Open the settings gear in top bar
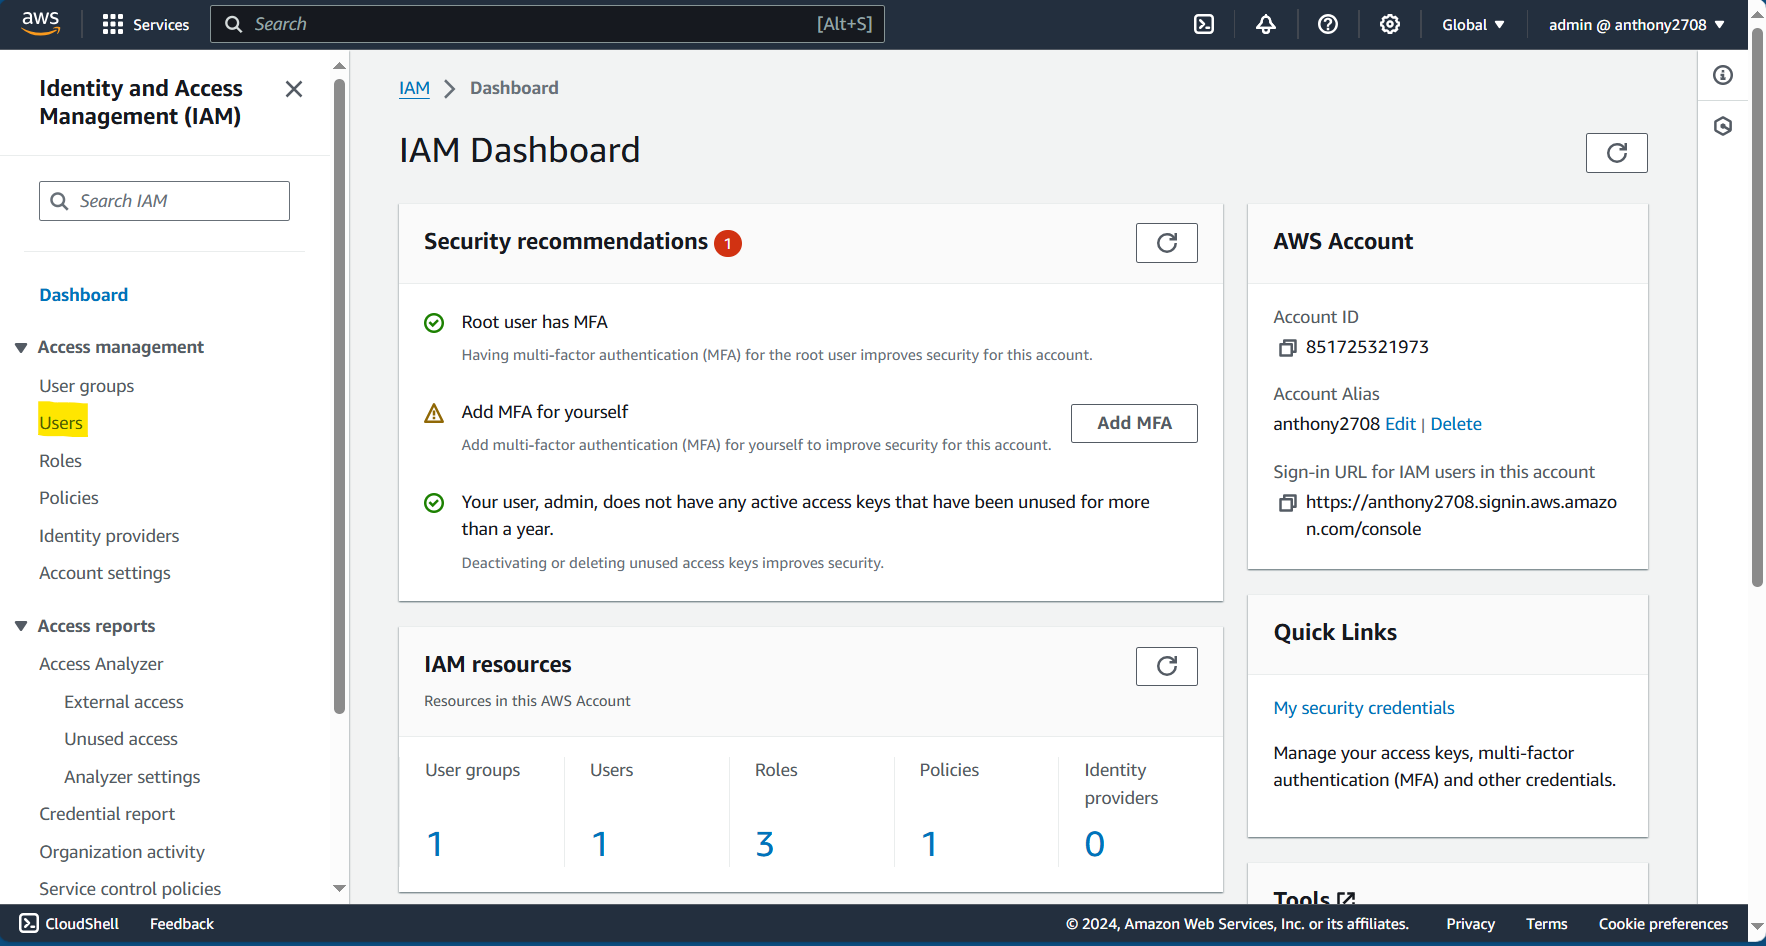1766x946 pixels. click(x=1390, y=24)
